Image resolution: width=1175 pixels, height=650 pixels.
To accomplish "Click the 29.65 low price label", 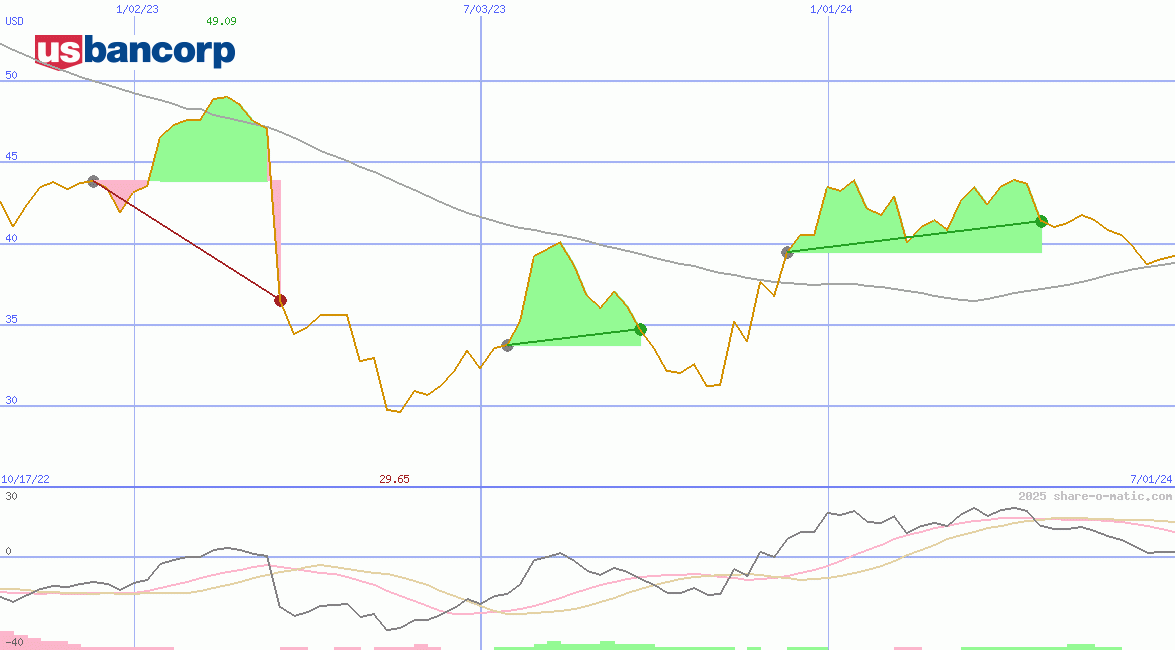I will coord(394,479).
